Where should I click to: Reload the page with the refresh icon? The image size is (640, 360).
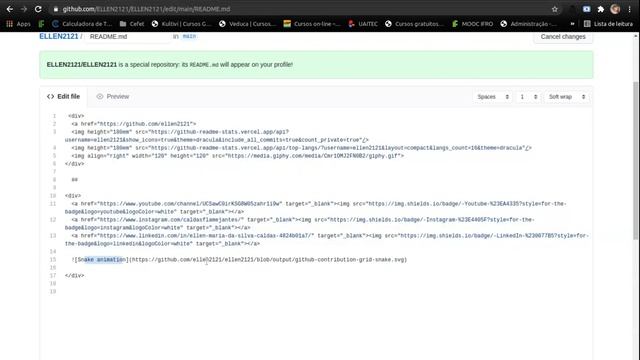[x=38, y=9]
